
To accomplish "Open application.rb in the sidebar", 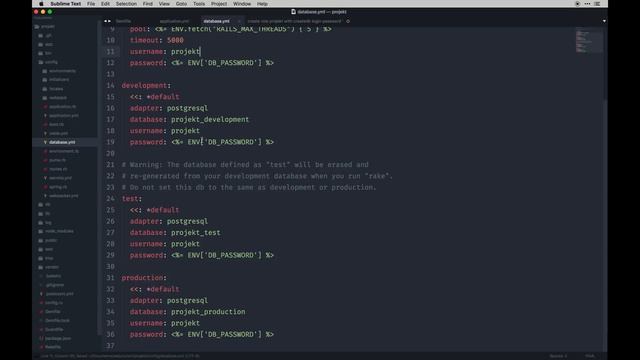I will coord(60,107).
